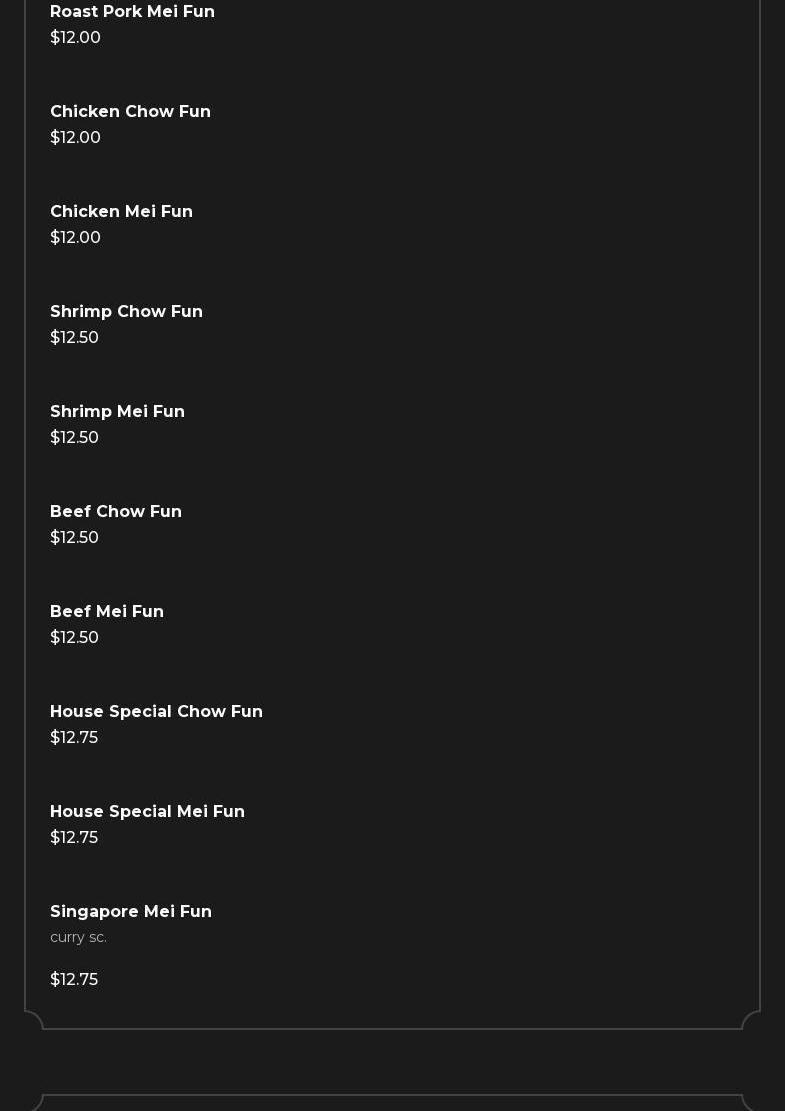The image size is (785, 1111).
Task: Click the price beneath Shrimp Mei Fun
Action: click(x=74, y=438)
